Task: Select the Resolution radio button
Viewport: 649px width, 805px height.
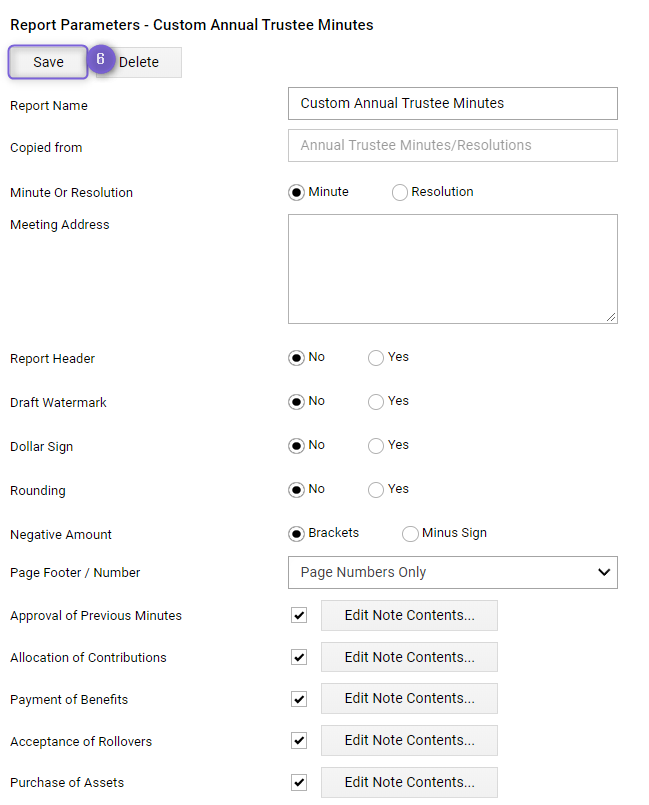Action: tap(399, 192)
